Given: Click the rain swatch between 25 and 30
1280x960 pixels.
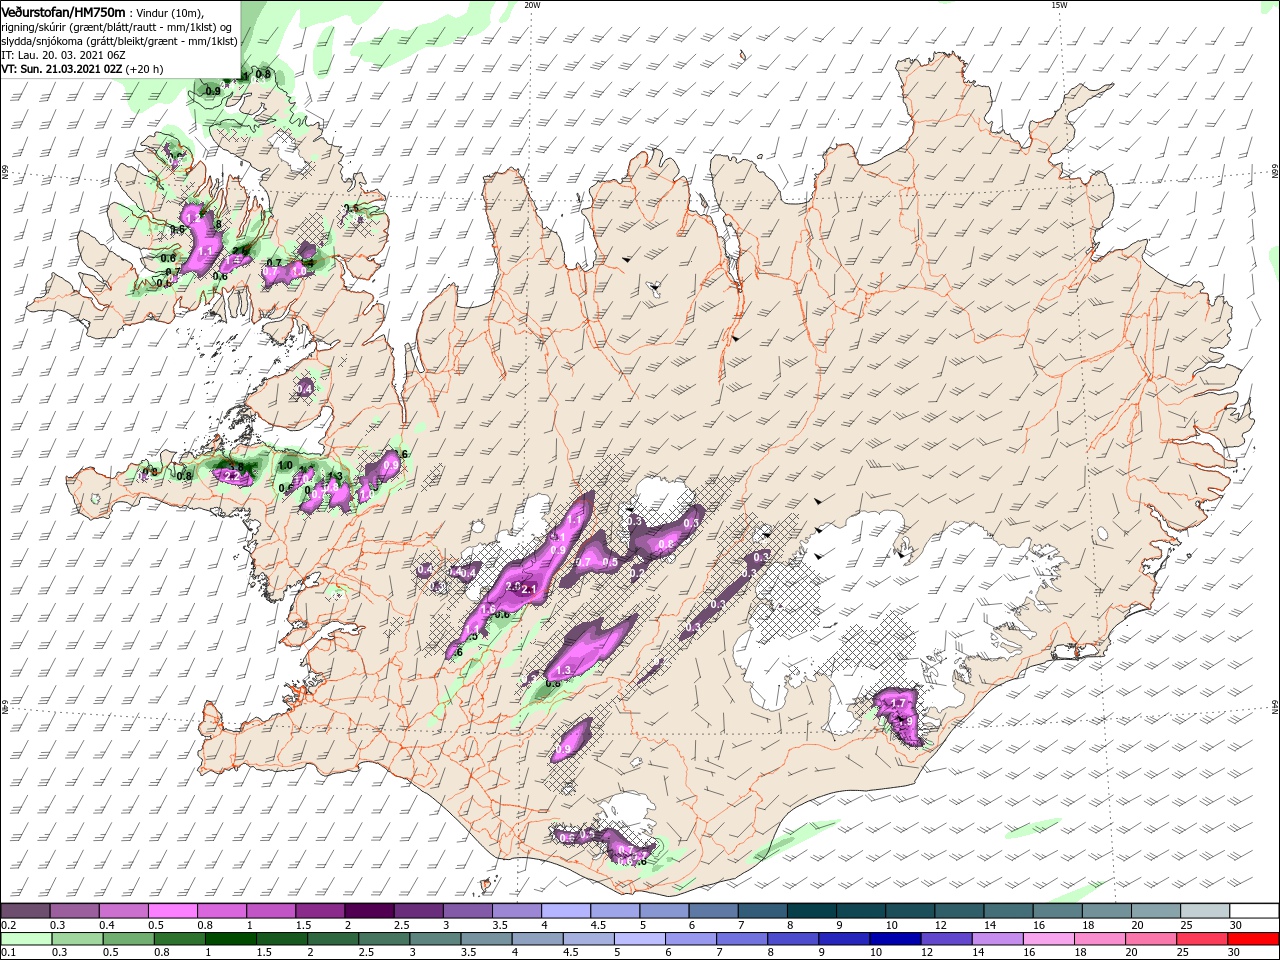Looking at the screenshot, I should click(x=1202, y=939).
